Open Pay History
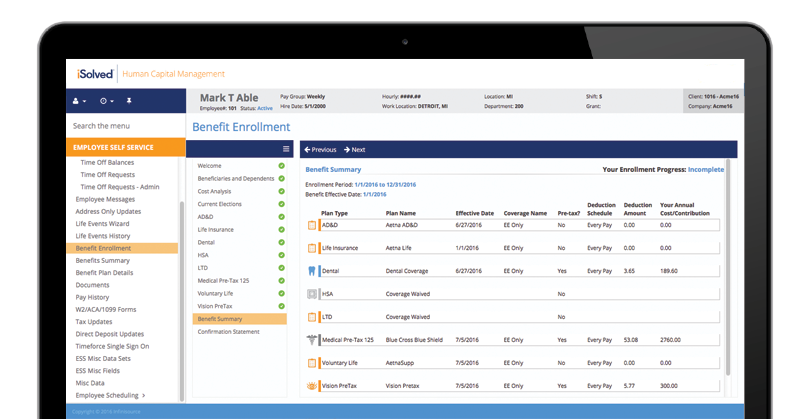This screenshot has width=802, height=419. (x=93, y=297)
